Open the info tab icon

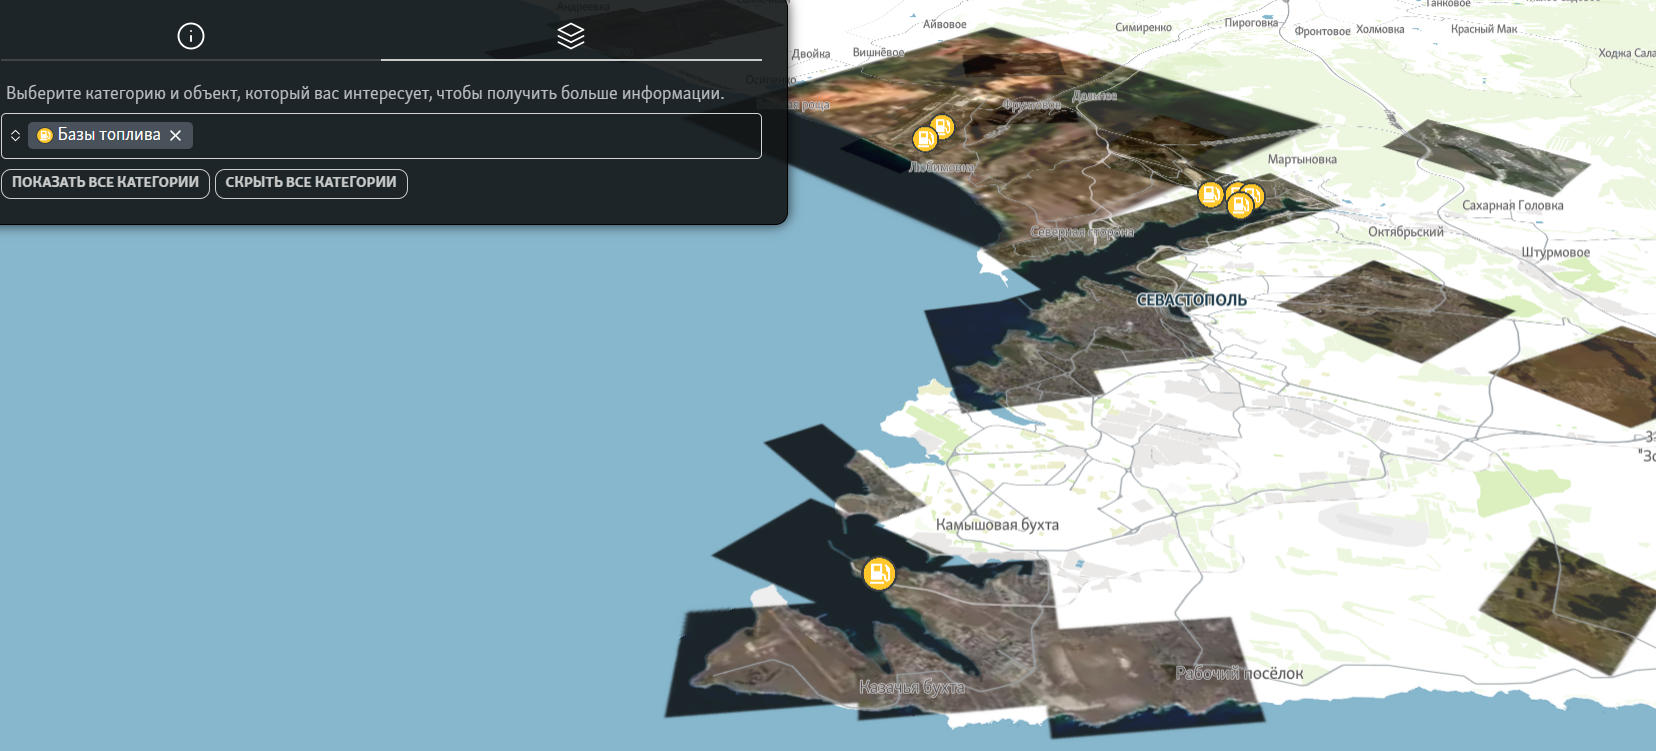191,36
